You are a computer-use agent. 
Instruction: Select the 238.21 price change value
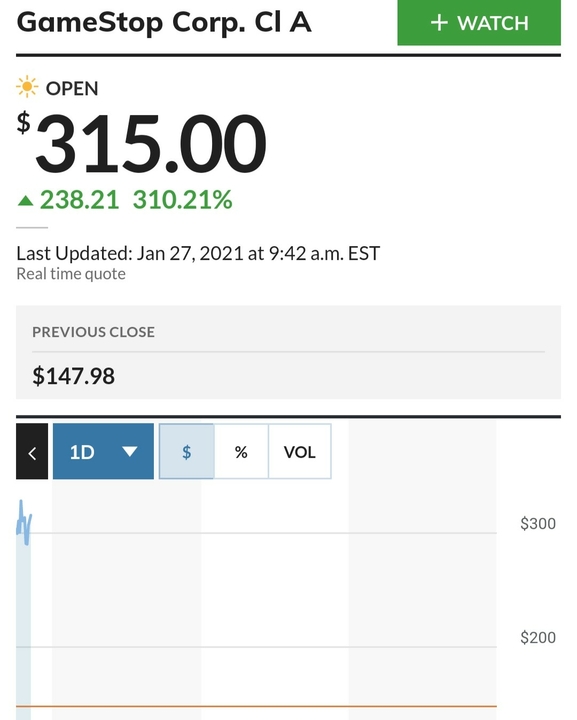tap(79, 200)
